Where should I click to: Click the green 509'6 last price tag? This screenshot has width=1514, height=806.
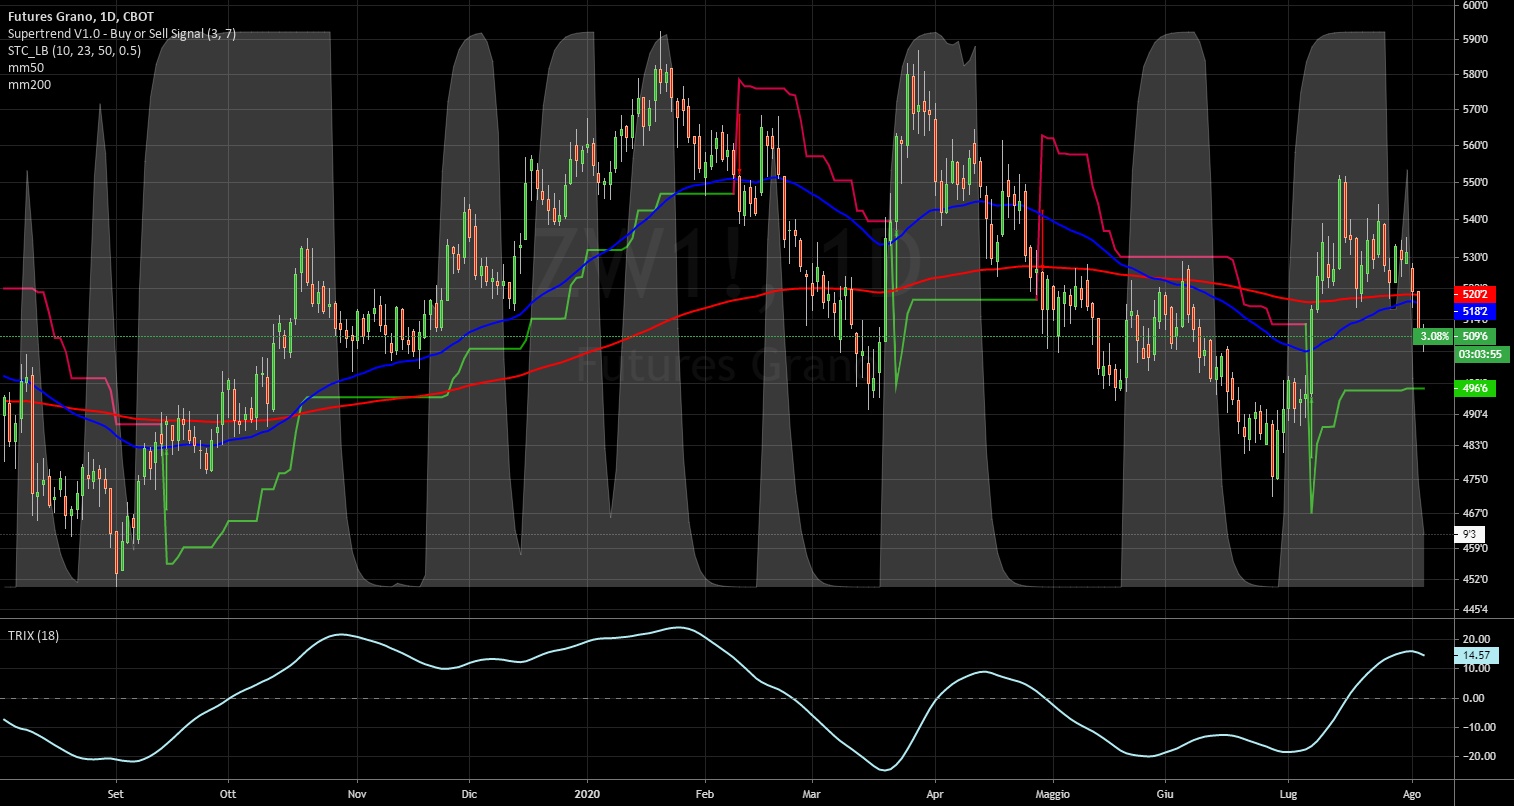click(x=1475, y=336)
